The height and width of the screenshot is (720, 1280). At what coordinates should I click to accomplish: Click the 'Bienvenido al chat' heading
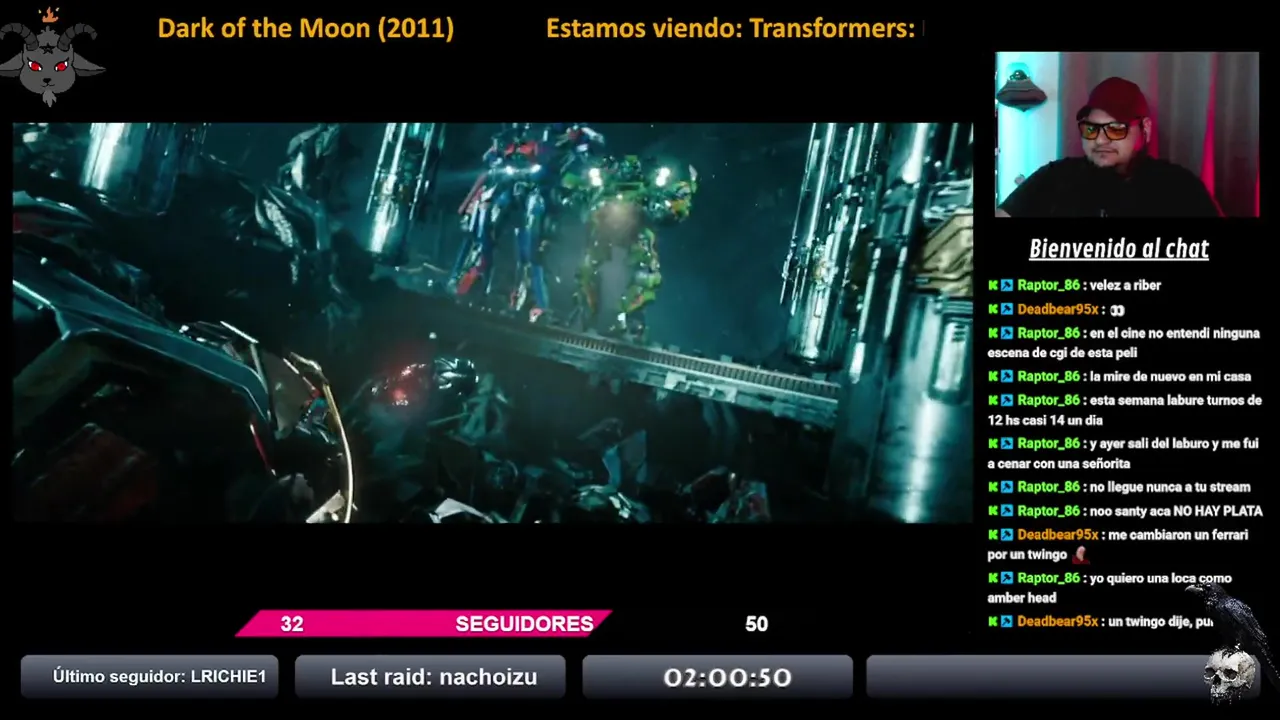coord(1119,249)
